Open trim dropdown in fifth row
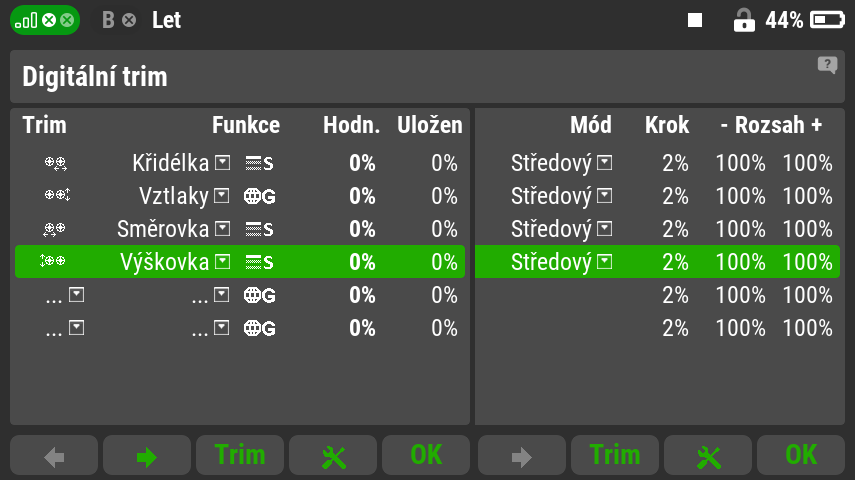Viewport: 856px width, 481px height. [76, 295]
